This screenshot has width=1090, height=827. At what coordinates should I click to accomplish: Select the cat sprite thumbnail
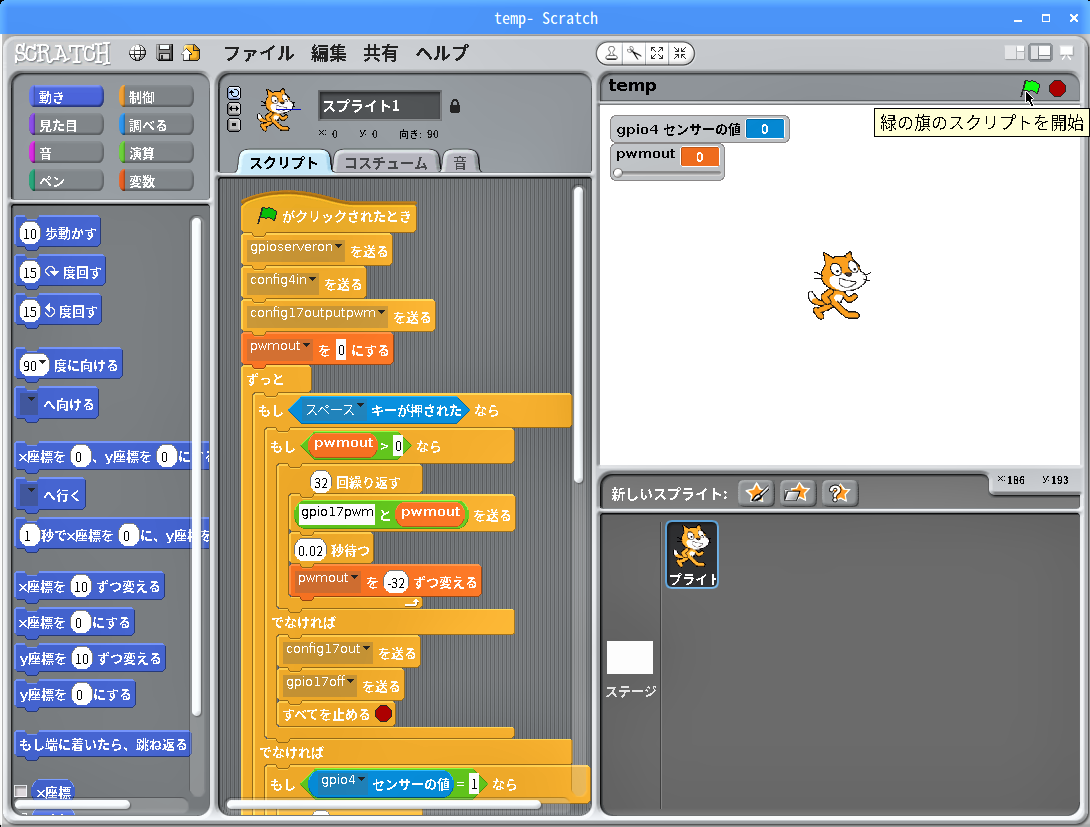point(692,555)
